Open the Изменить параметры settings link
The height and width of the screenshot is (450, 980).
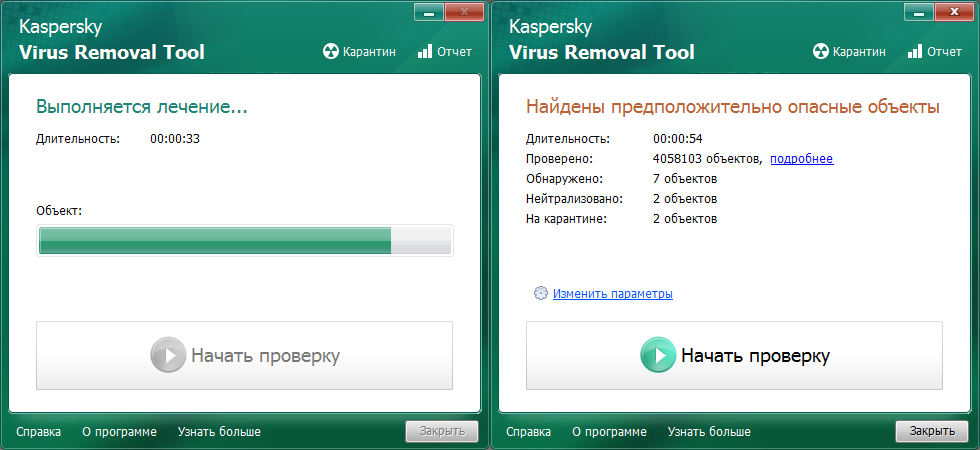tap(612, 294)
